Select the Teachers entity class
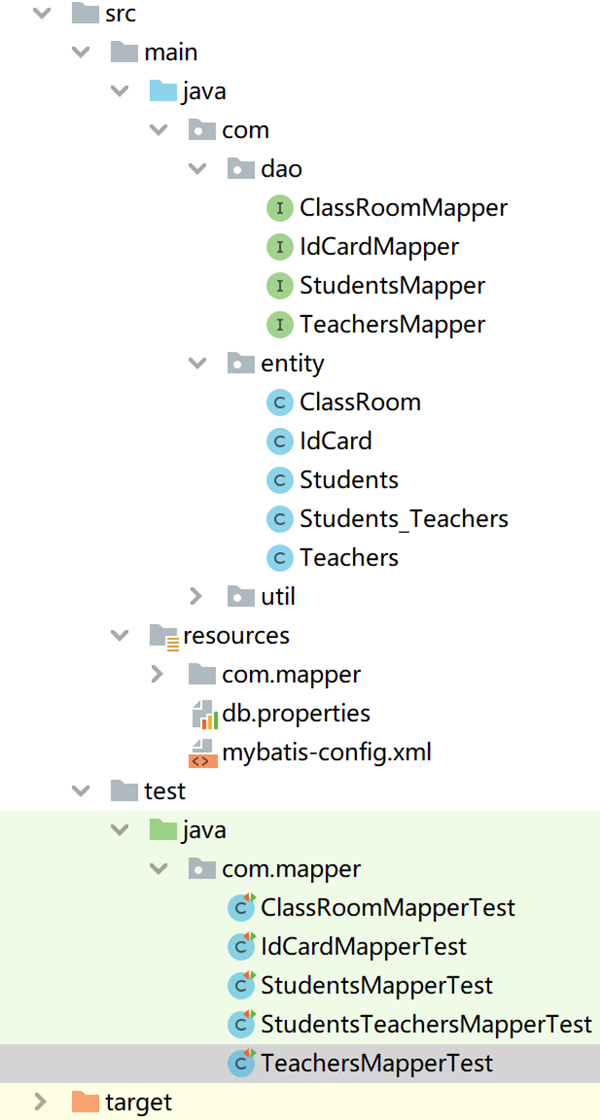Viewport: 600px width, 1120px height. coord(349,558)
